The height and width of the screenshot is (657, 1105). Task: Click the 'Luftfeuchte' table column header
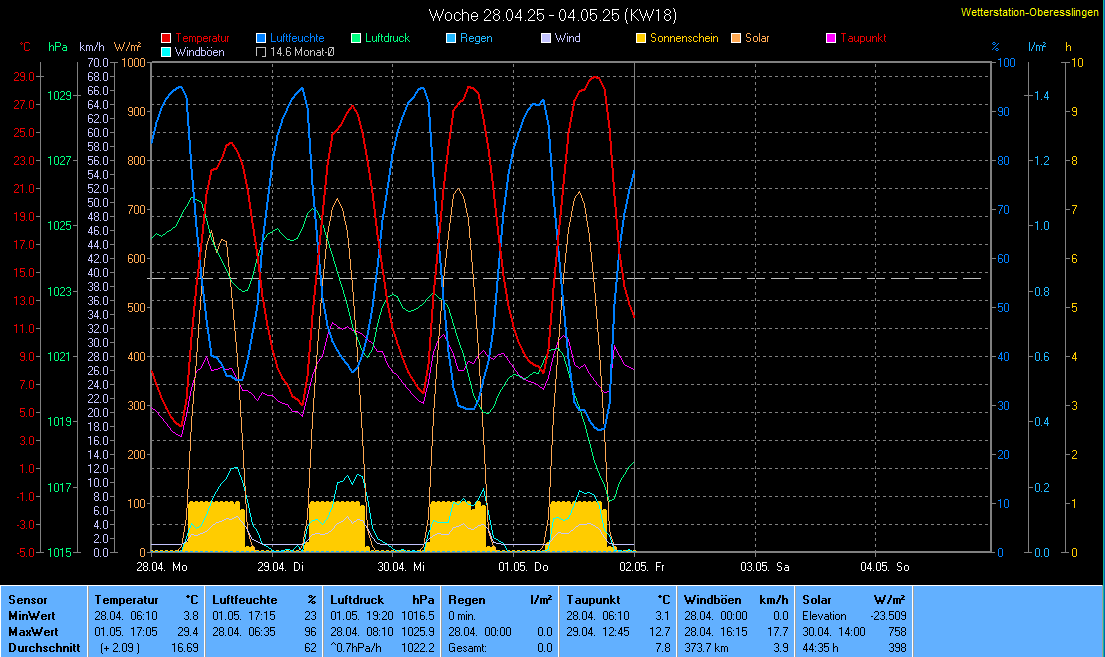click(245, 600)
